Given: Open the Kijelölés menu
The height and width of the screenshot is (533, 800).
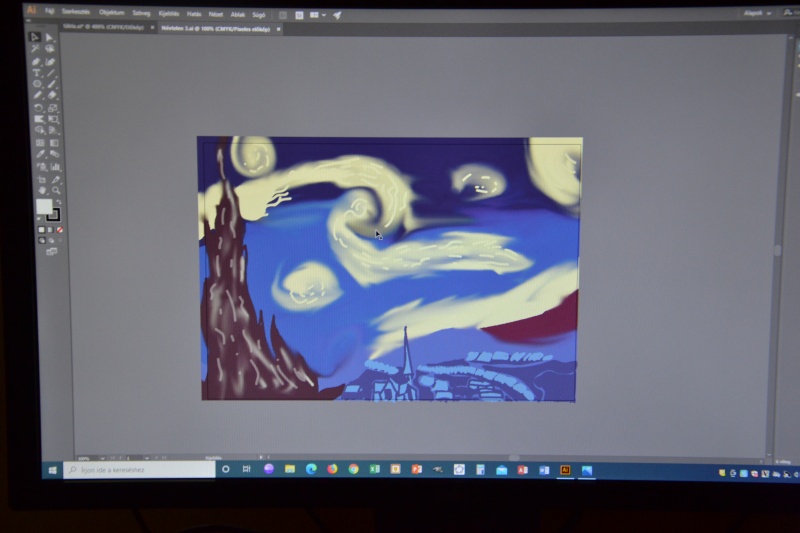Looking at the screenshot, I should [169, 14].
